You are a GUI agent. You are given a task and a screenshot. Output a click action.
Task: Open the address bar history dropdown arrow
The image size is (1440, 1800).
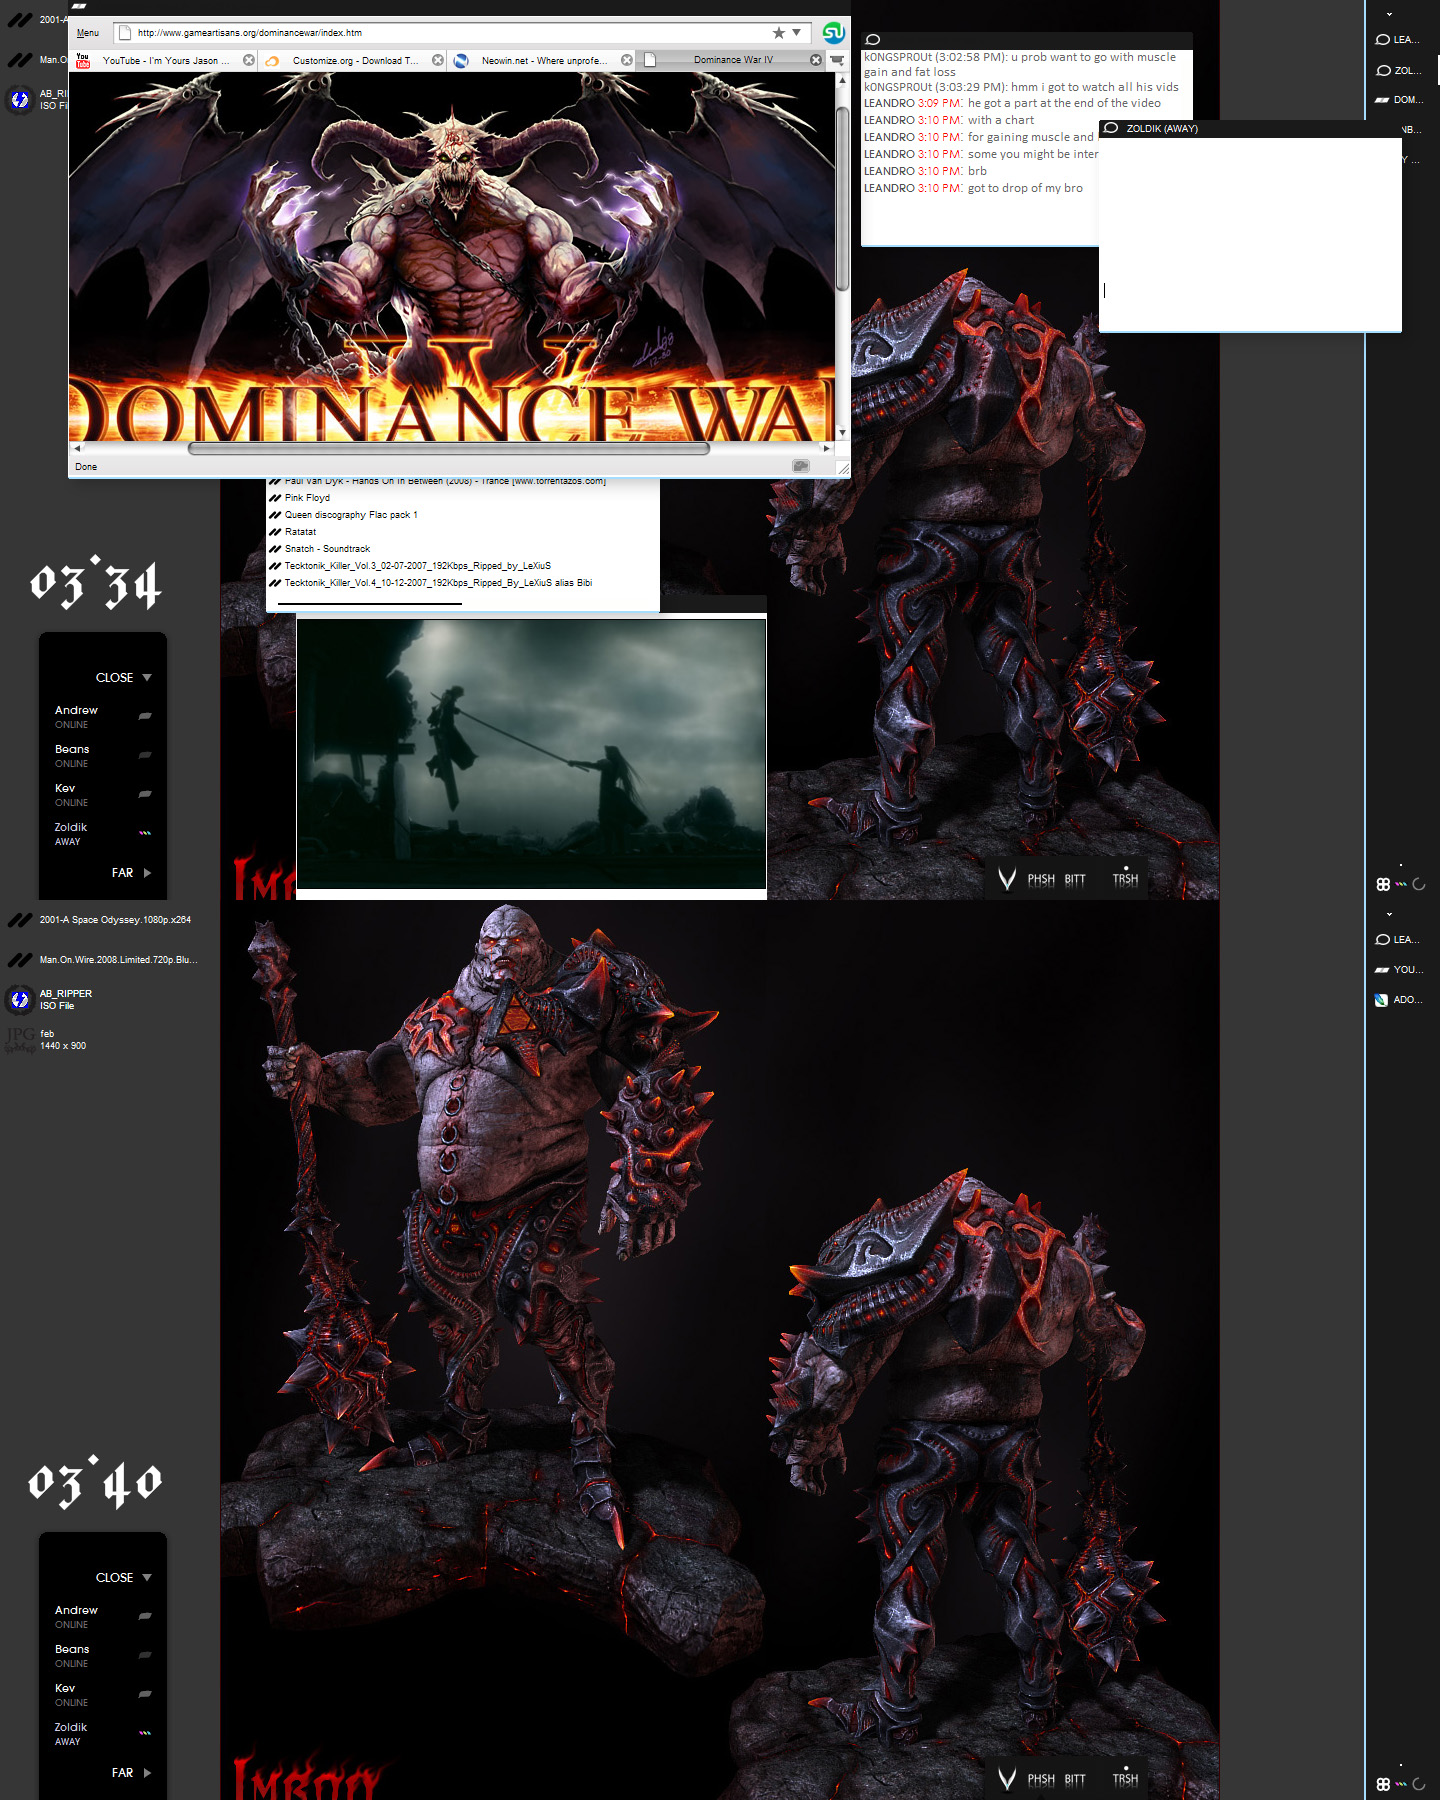pos(797,33)
